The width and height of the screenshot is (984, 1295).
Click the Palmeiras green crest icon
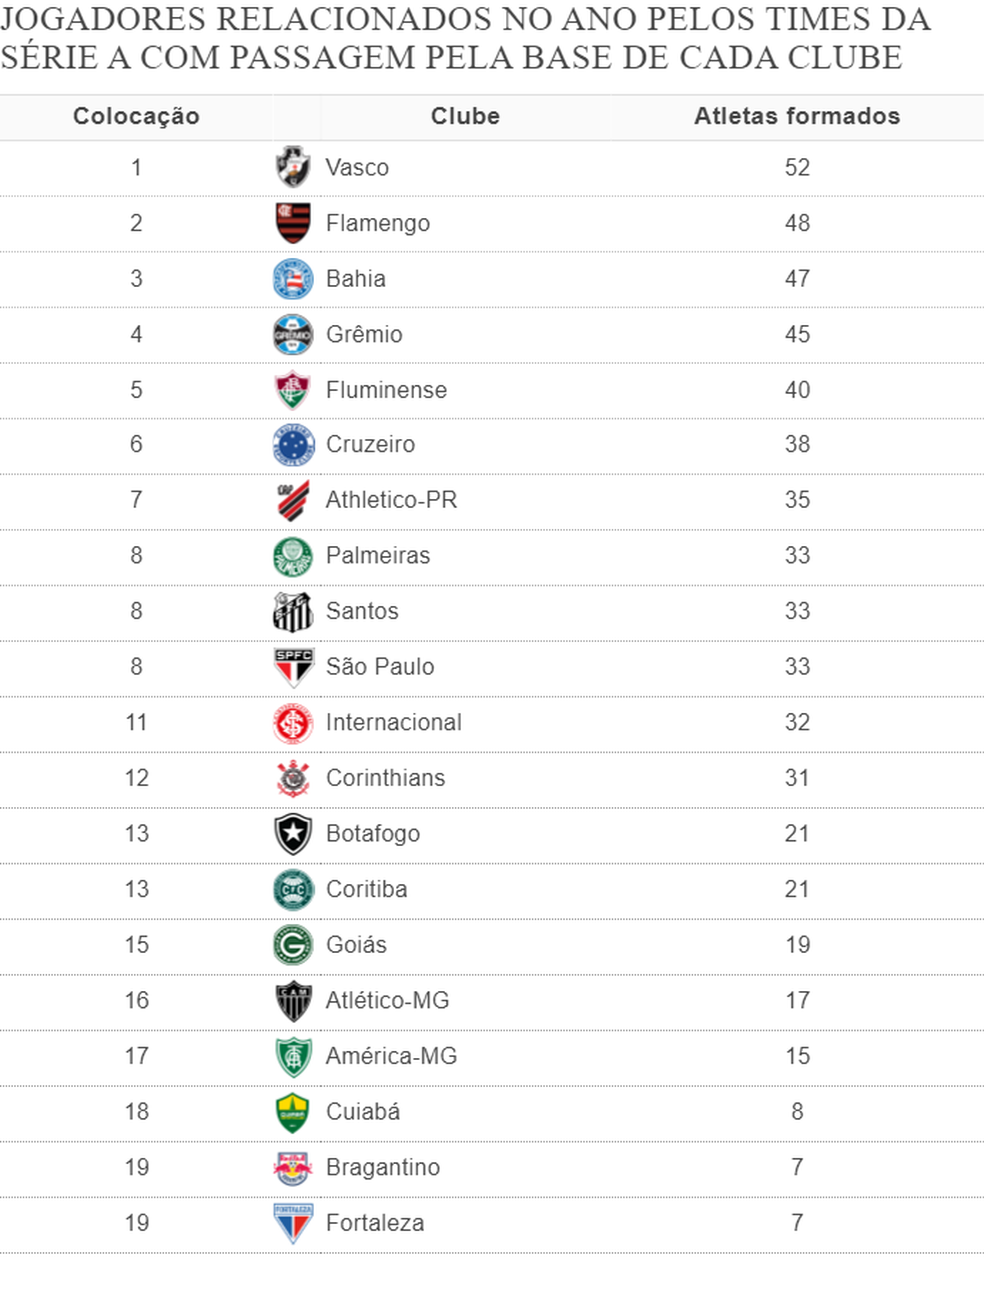pyautogui.click(x=293, y=556)
